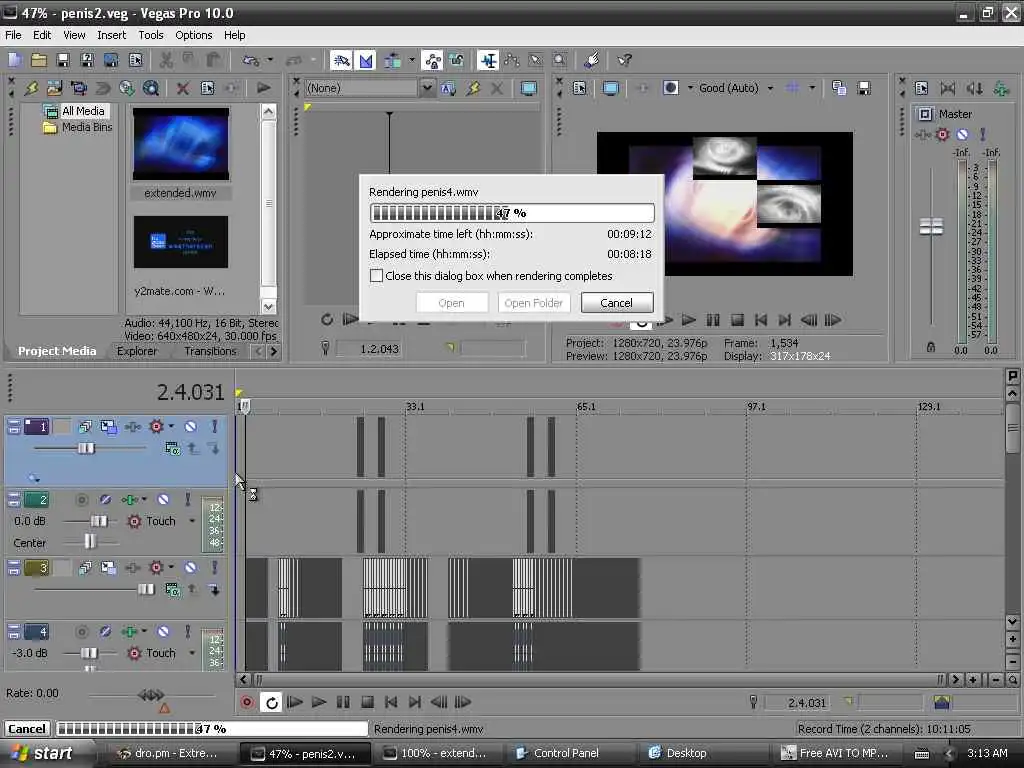Mute video track 1
Viewport: 1024px width, 768px height.
coord(190,426)
